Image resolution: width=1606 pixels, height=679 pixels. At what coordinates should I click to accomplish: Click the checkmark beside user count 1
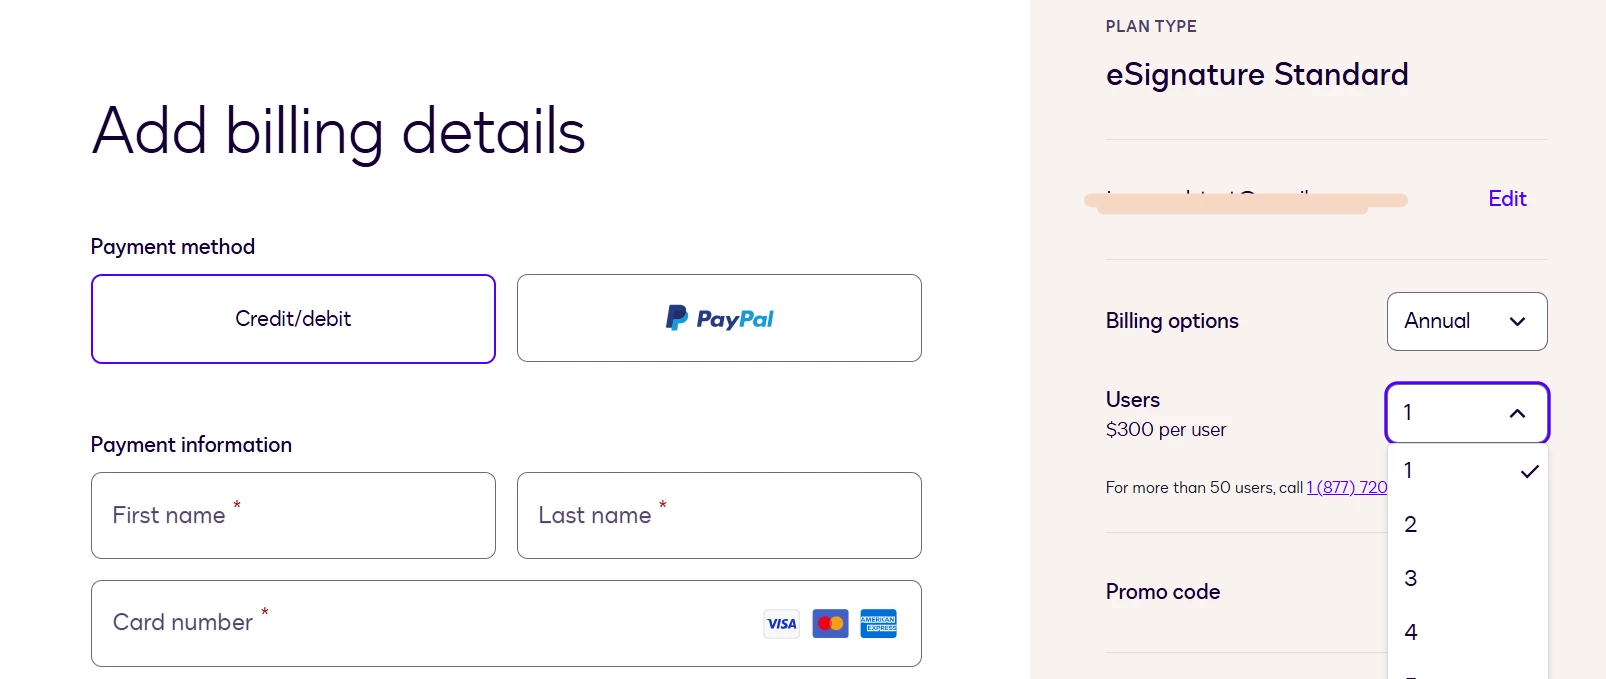point(1529,471)
